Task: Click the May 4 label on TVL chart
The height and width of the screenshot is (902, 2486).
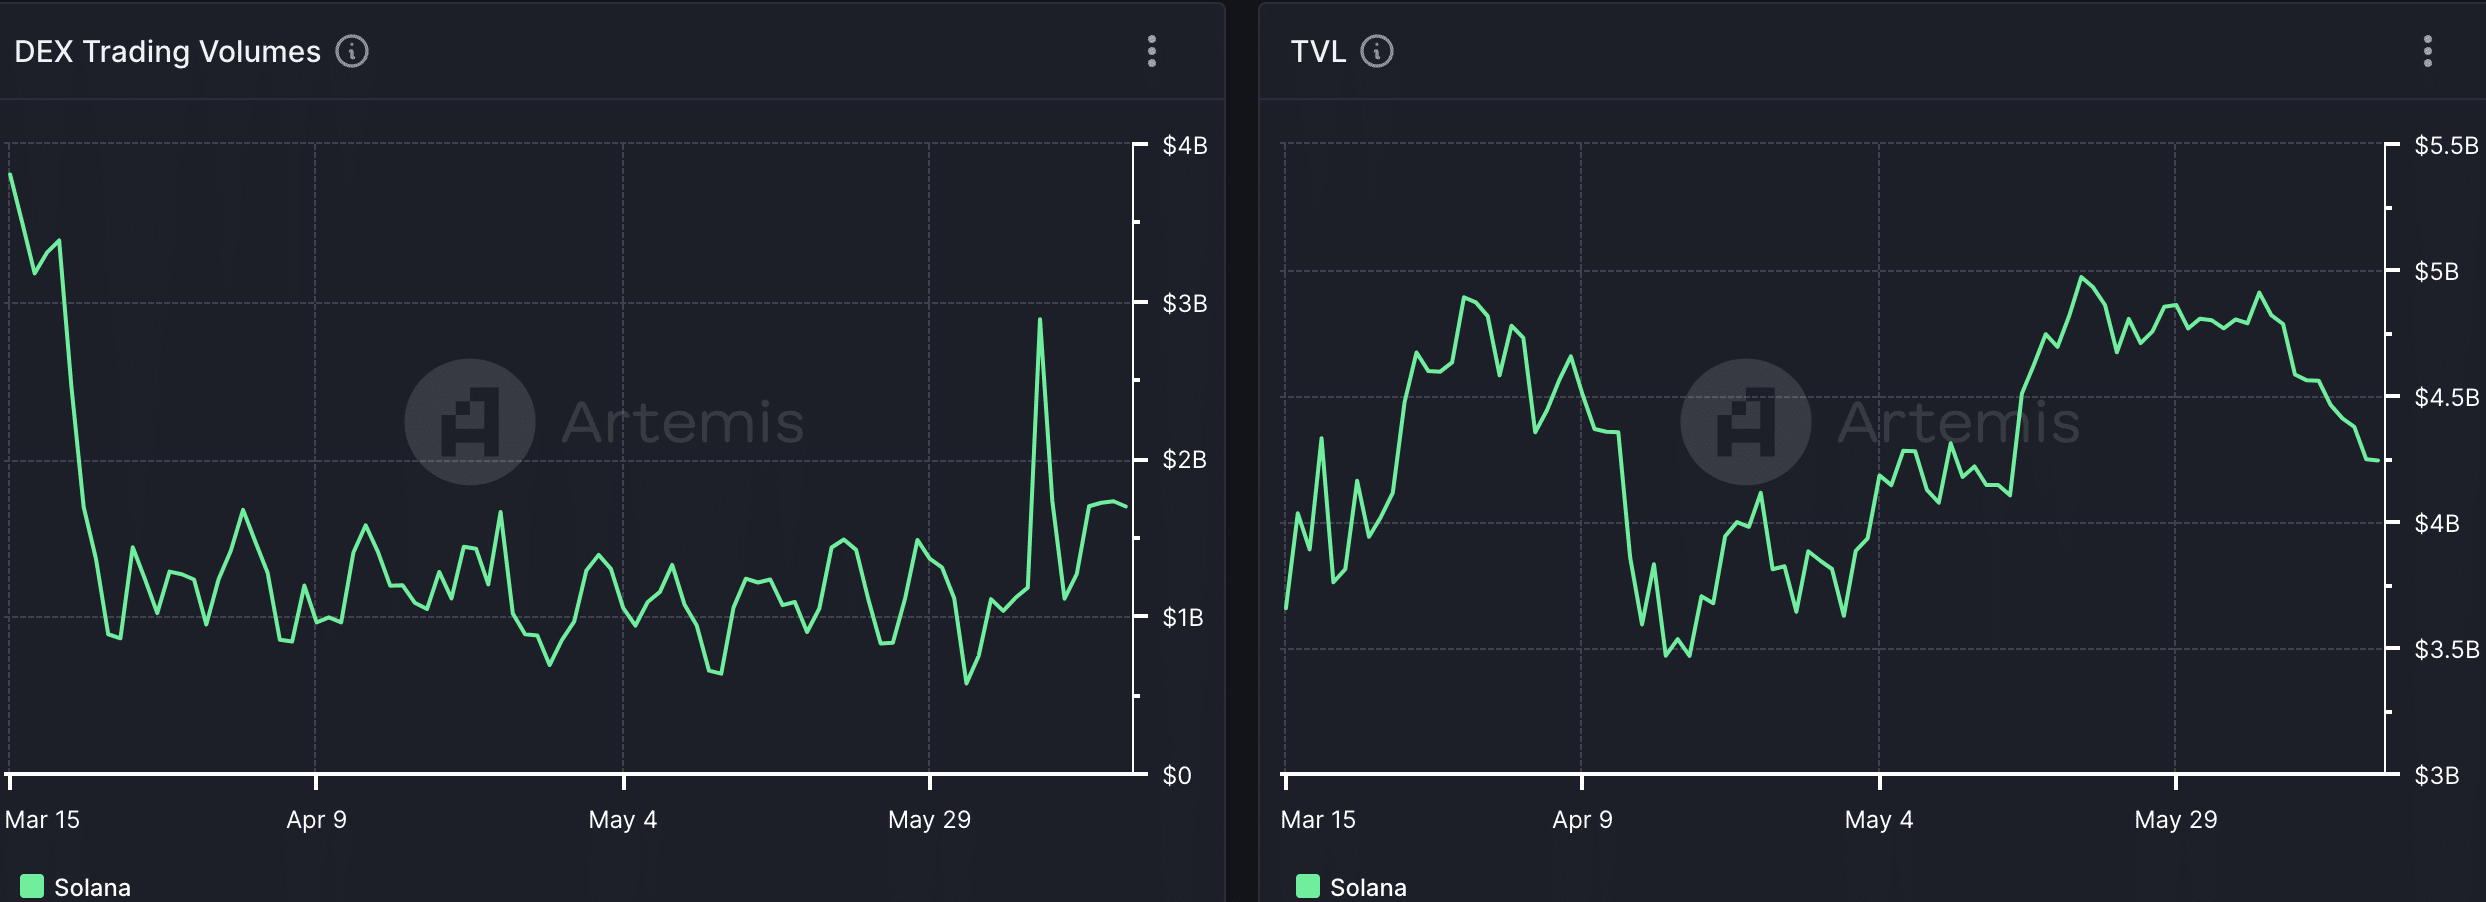Action: [x=1878, y=820]
